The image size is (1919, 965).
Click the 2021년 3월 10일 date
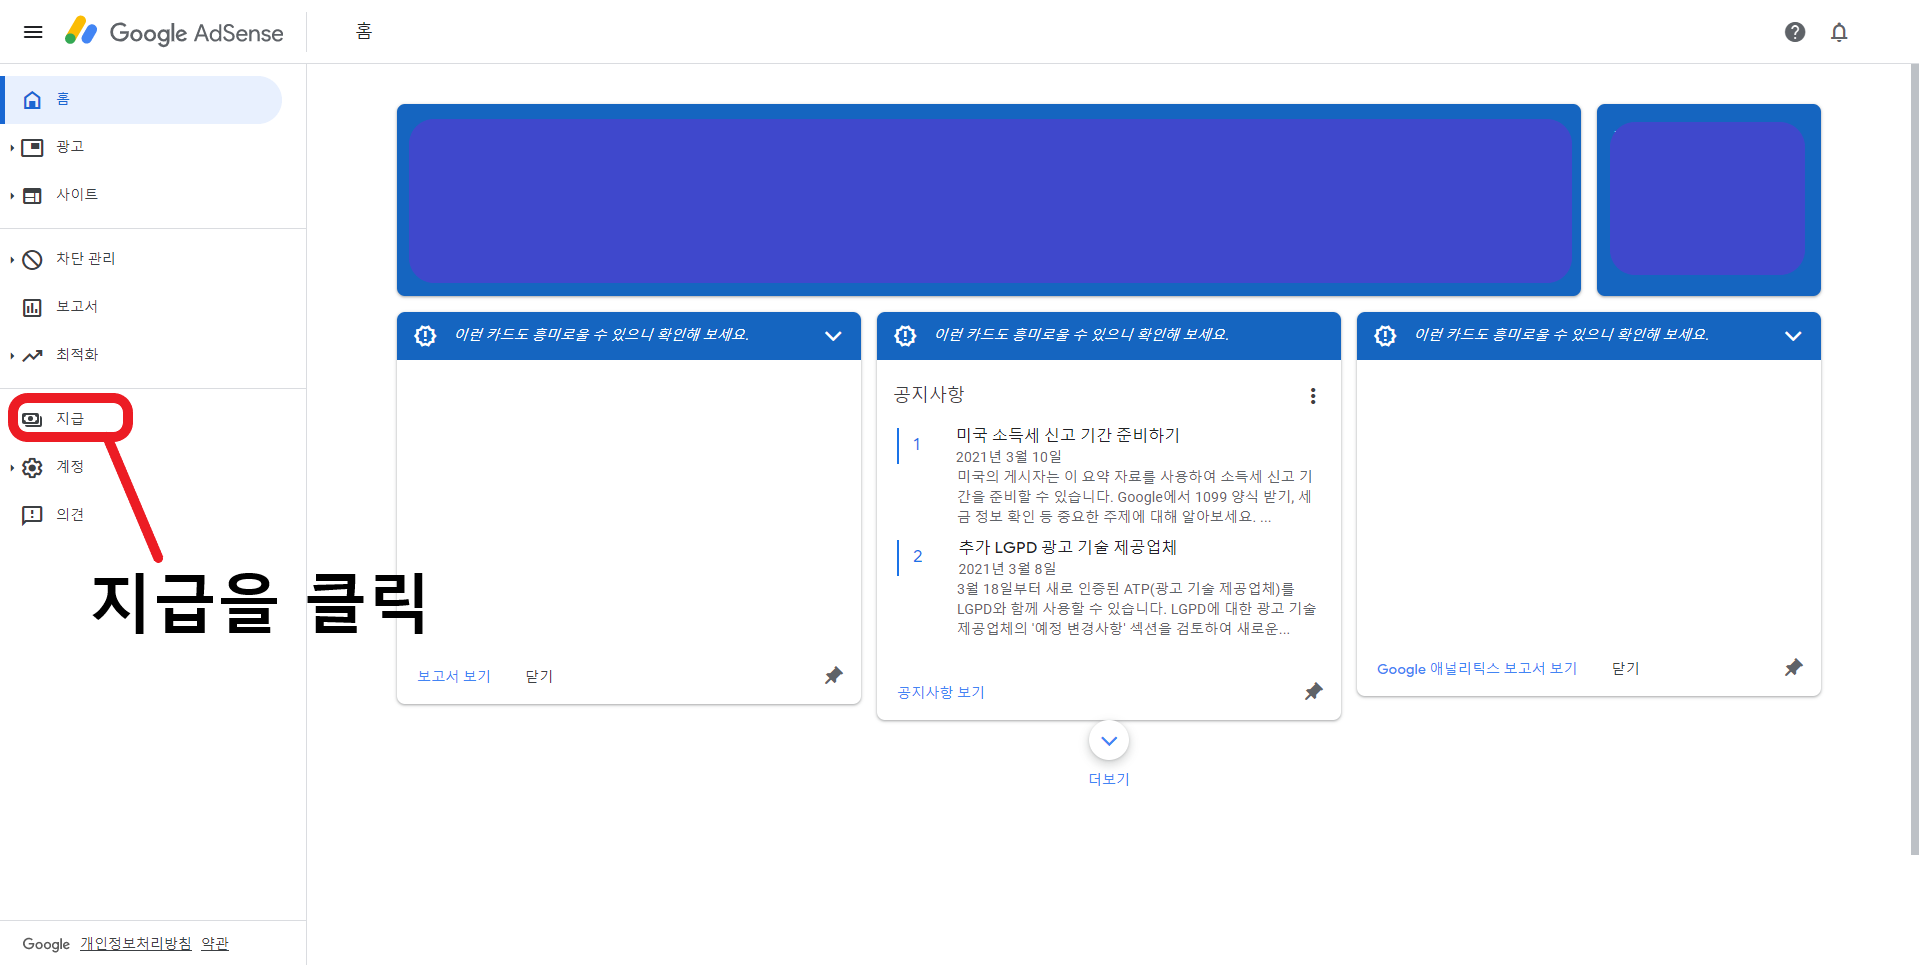pos(1009,457)
